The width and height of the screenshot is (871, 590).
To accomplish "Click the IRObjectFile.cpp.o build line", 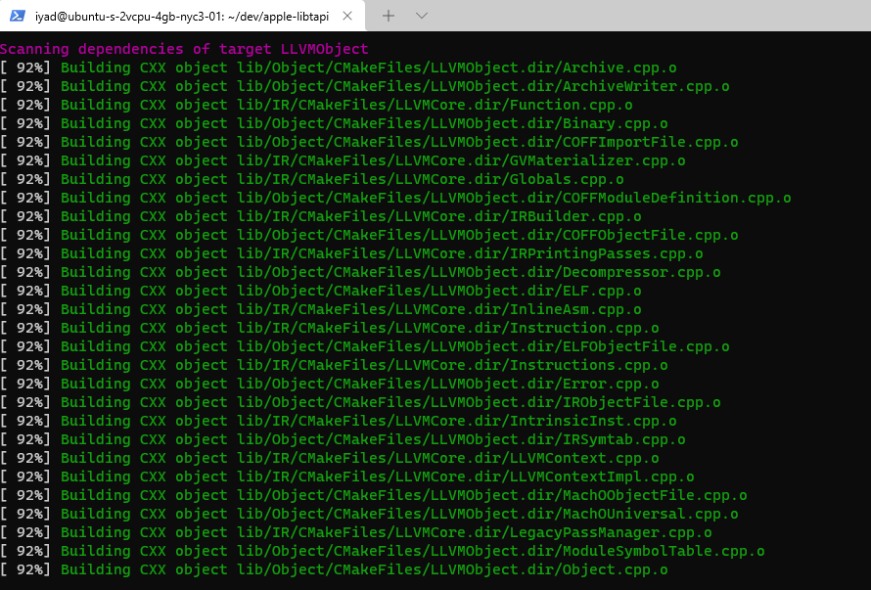I will pos(361,403).
